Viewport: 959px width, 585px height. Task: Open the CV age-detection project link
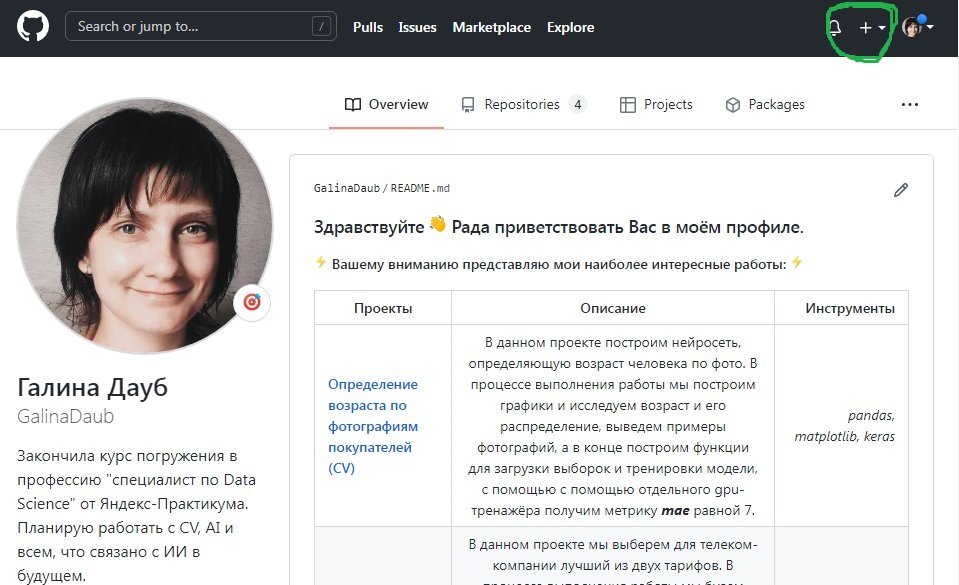375,427
